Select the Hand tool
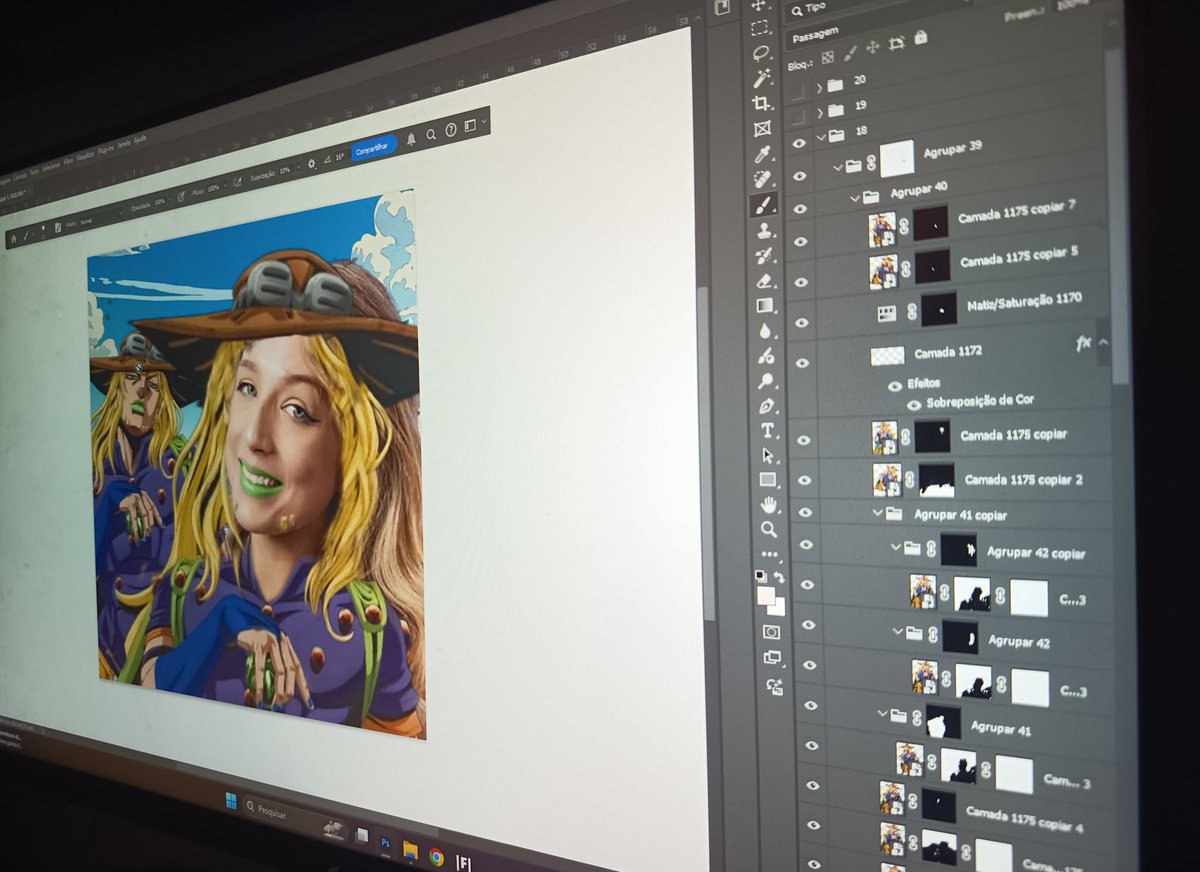The width and height of the screenshot is (1200, 872). [x=769, y=504]
